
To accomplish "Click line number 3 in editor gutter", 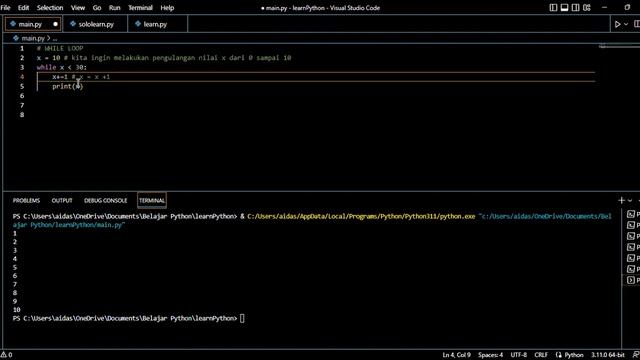I will tap(22, 67).
